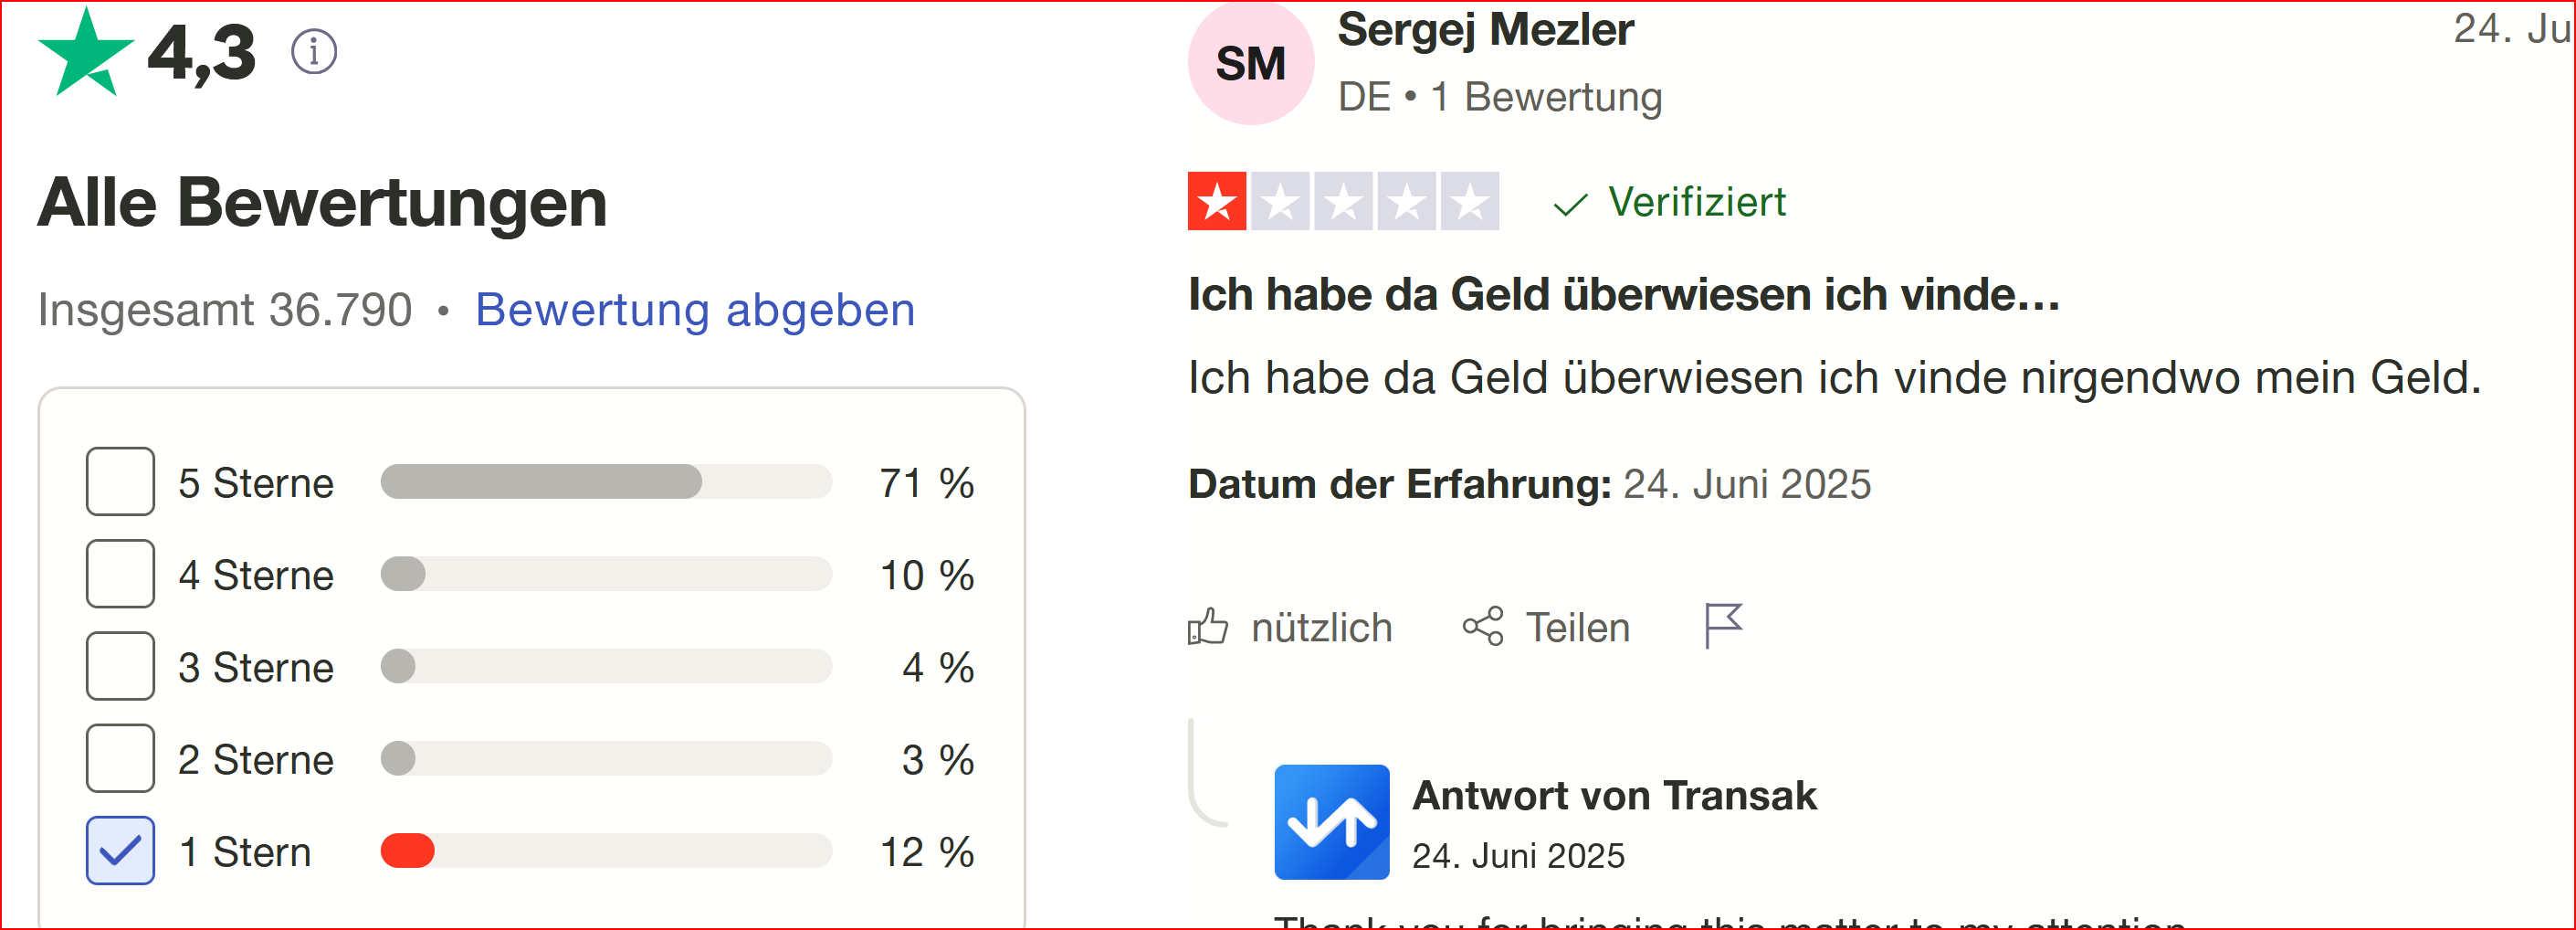Click the thumbs-up nützlich icon
Viewport: 2576px width, 930px height.
point(1207,627)
